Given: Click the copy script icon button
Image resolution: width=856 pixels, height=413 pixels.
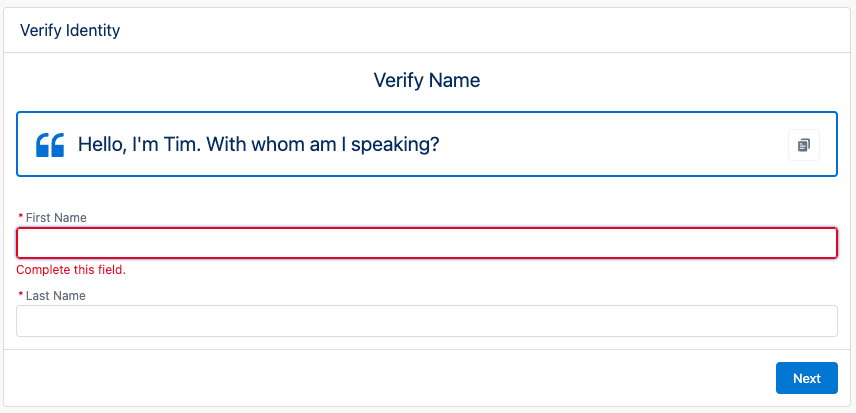Looking at the screenshot, I should pyautogui.click(x=803, y=145).
